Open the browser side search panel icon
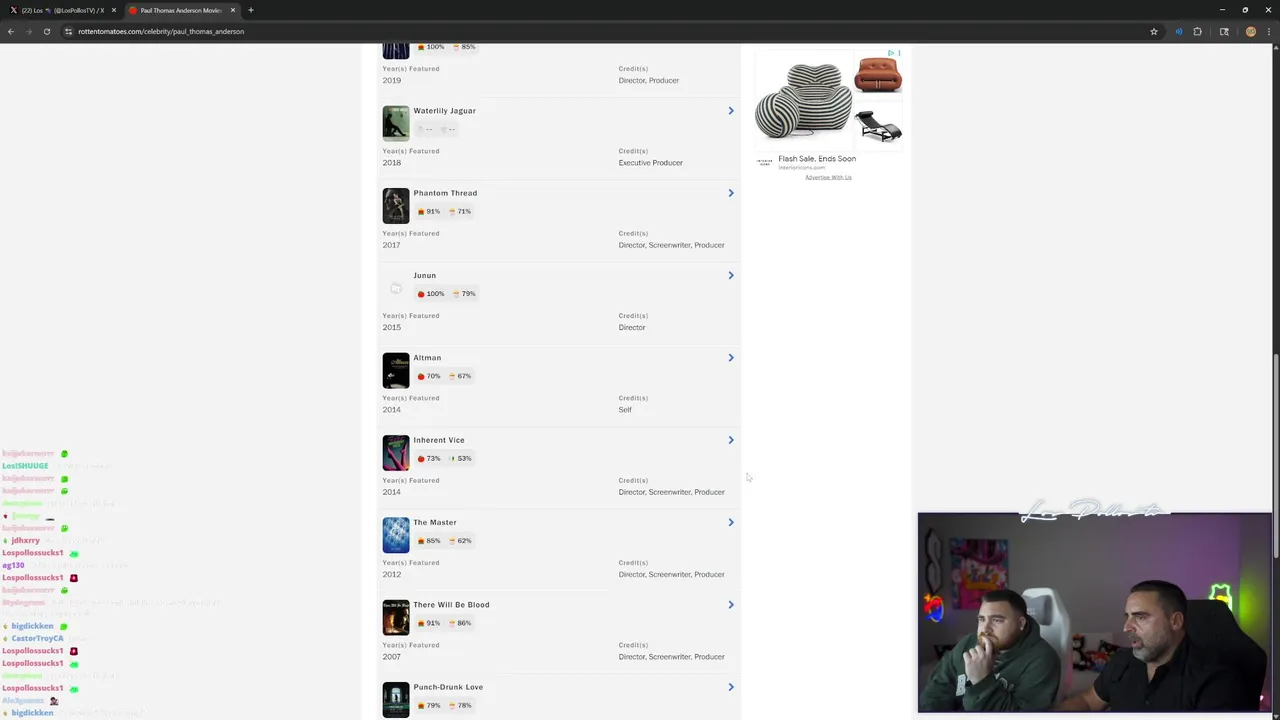 (x=1224, y=31)
